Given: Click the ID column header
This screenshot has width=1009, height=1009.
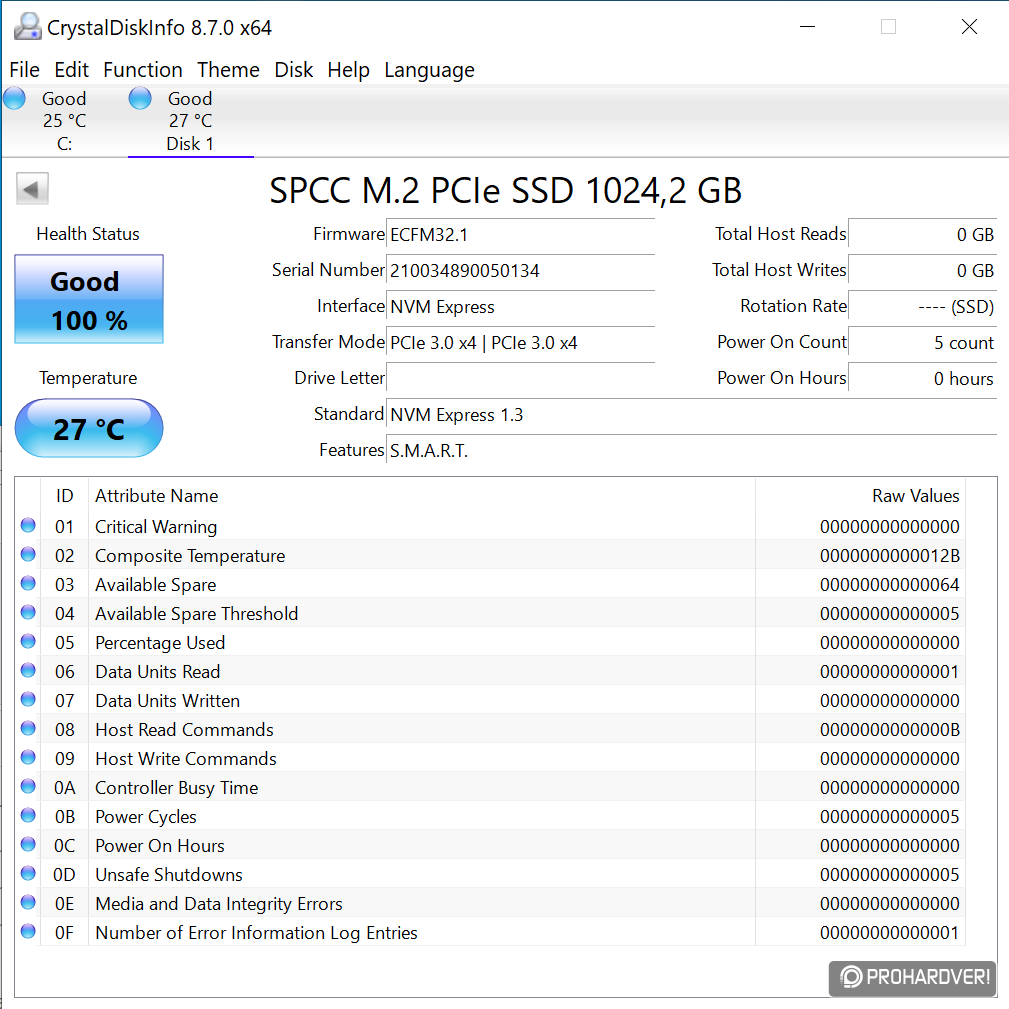Looking at the screenshot, I should pos(64,495).
